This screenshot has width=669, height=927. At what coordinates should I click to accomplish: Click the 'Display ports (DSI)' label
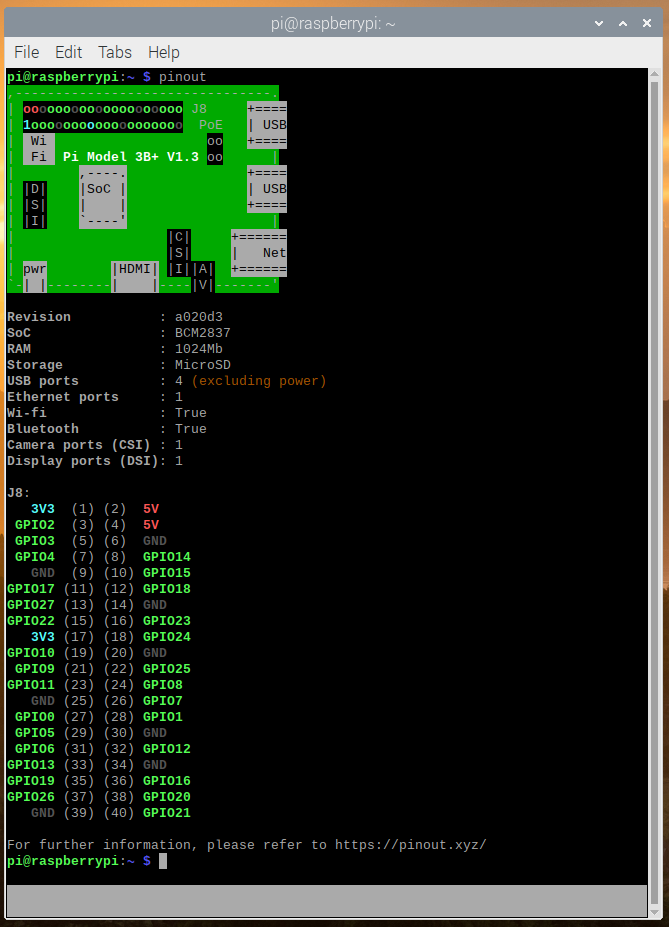click(82, 461)
